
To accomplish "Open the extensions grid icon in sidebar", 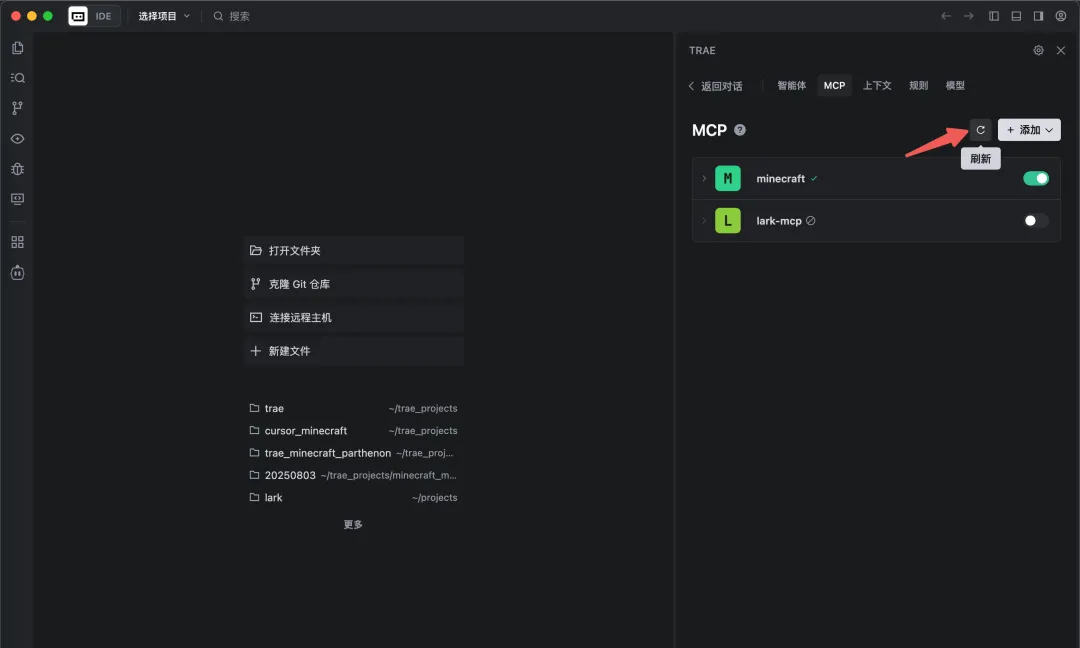I will [18, 242].
